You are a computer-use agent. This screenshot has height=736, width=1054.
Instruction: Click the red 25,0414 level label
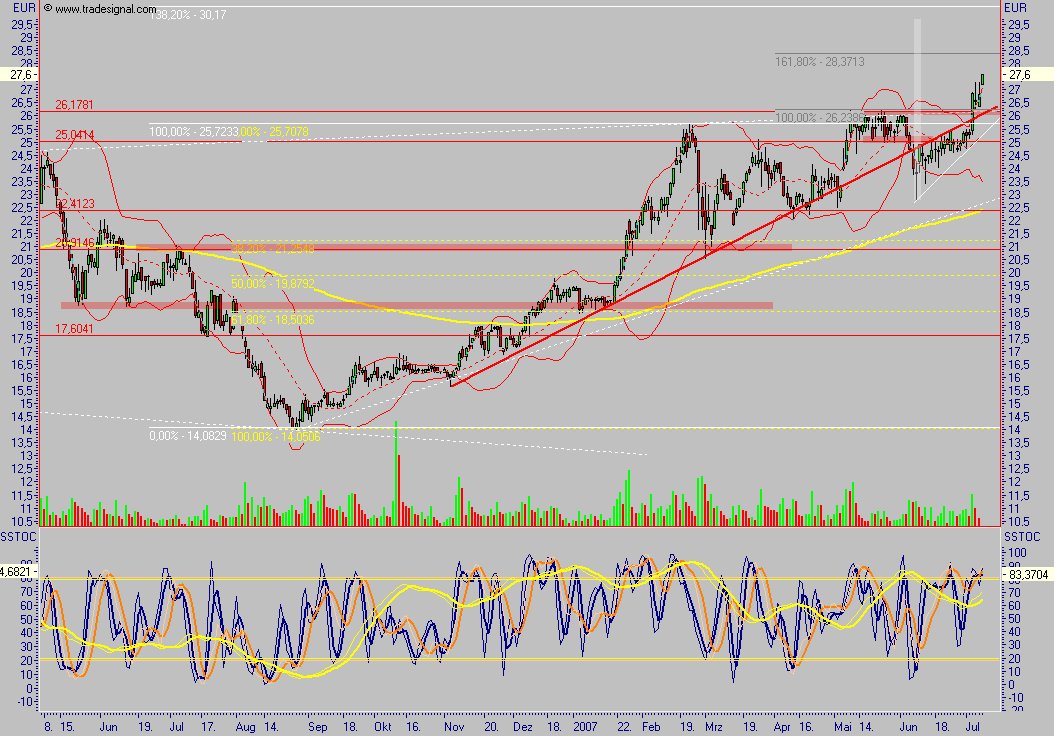74,135
